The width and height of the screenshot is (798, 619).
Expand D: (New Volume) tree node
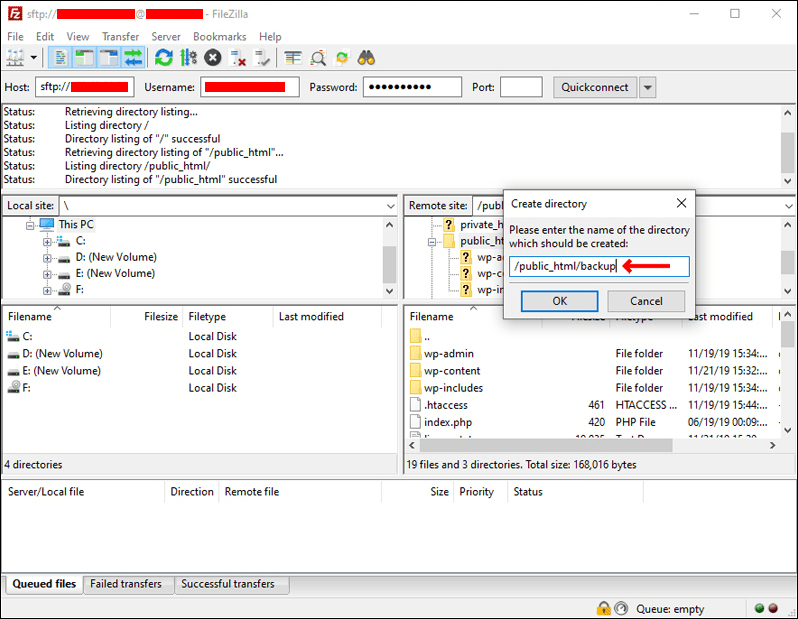[x=47, y=258]
